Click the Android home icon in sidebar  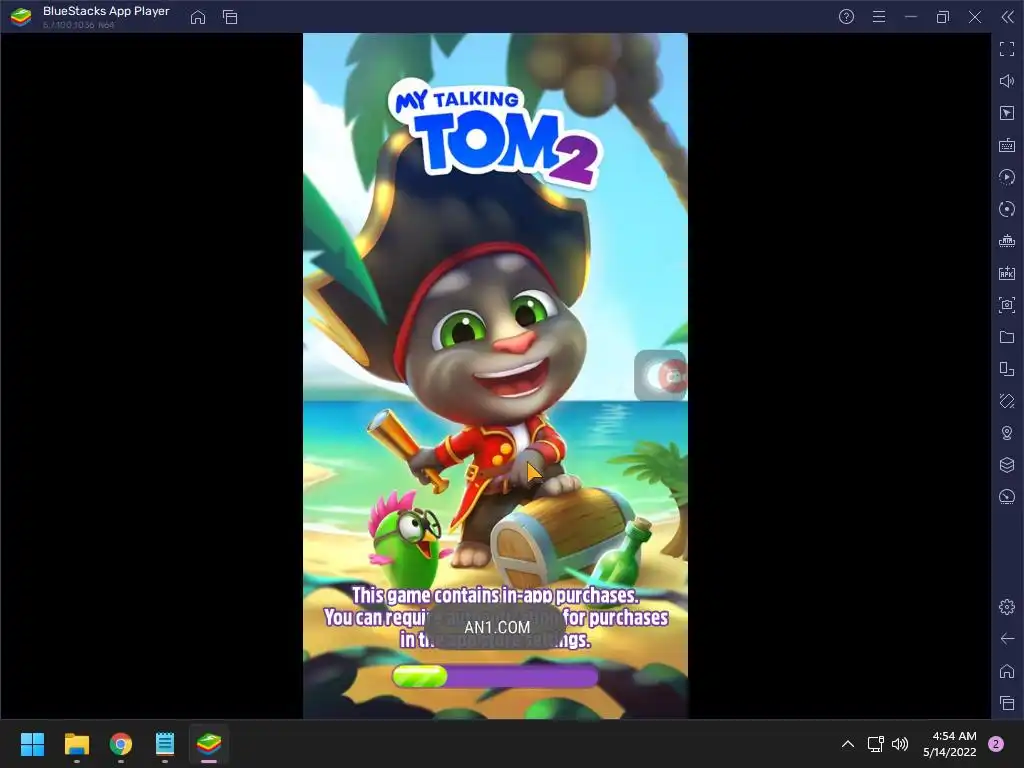click(x=1006, y=671)
